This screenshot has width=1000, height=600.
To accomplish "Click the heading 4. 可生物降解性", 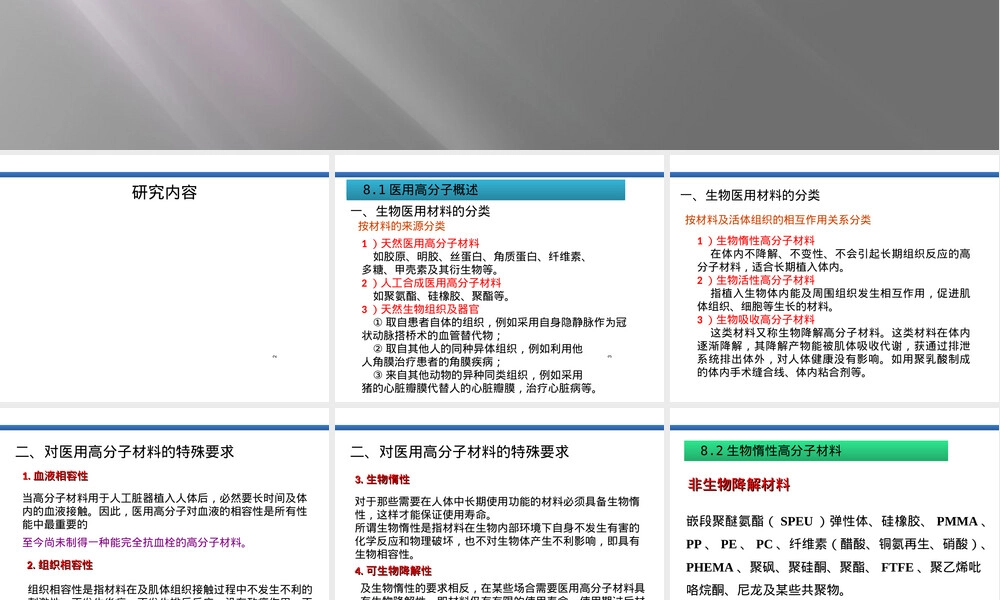I will click(393, 571).
